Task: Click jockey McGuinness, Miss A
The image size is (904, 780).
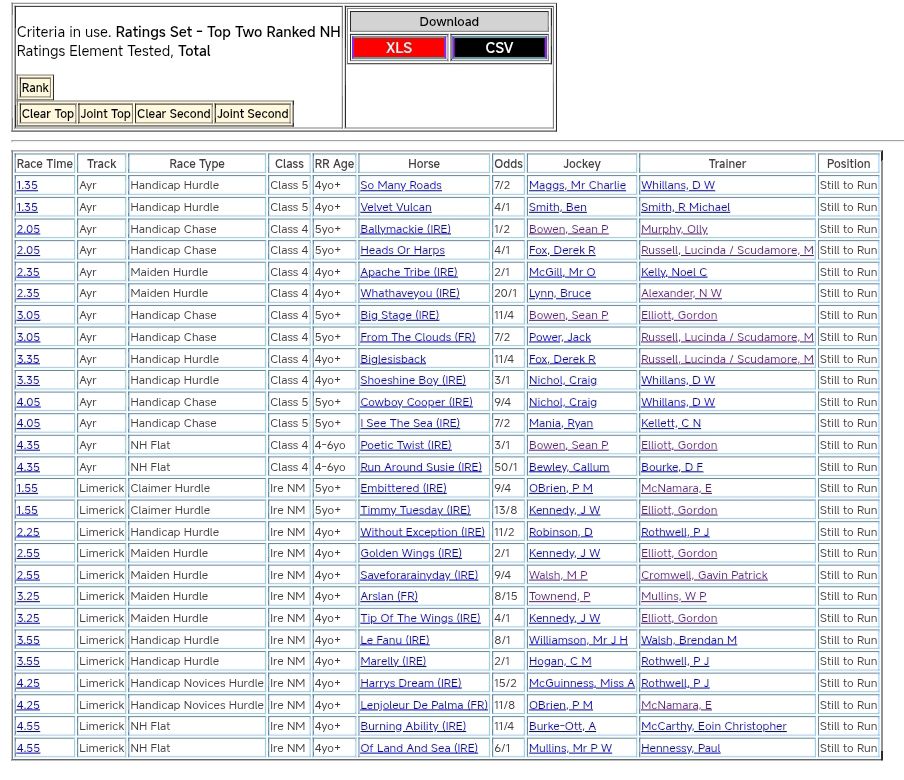Action: [x=581, y=684]
